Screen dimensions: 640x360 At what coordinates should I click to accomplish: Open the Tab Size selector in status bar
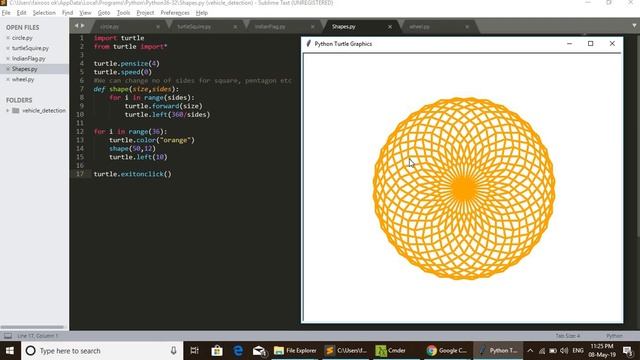(567, 336)
